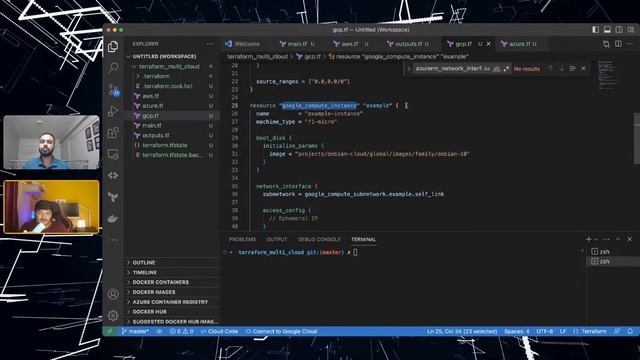Open Cloud Code status bar item

(219, 331)
